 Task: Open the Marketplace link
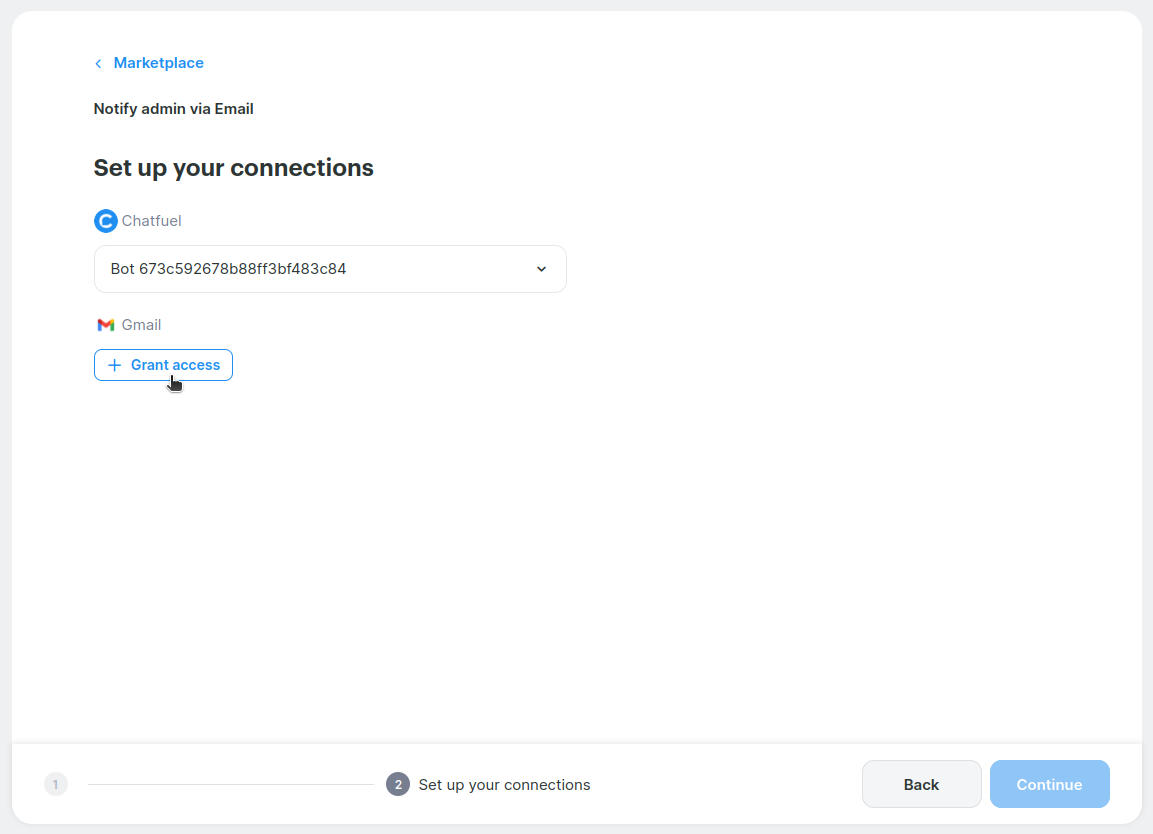click(158, 63)
